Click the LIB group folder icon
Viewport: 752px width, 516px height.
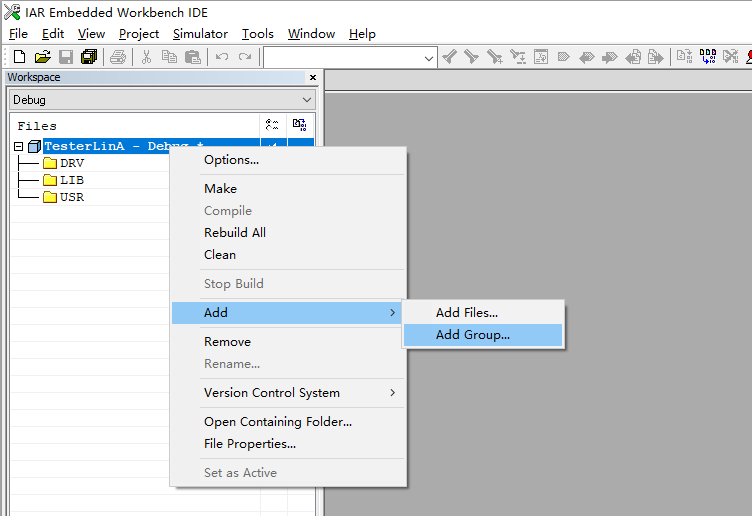pyautogui.click(x=50, y=180)
